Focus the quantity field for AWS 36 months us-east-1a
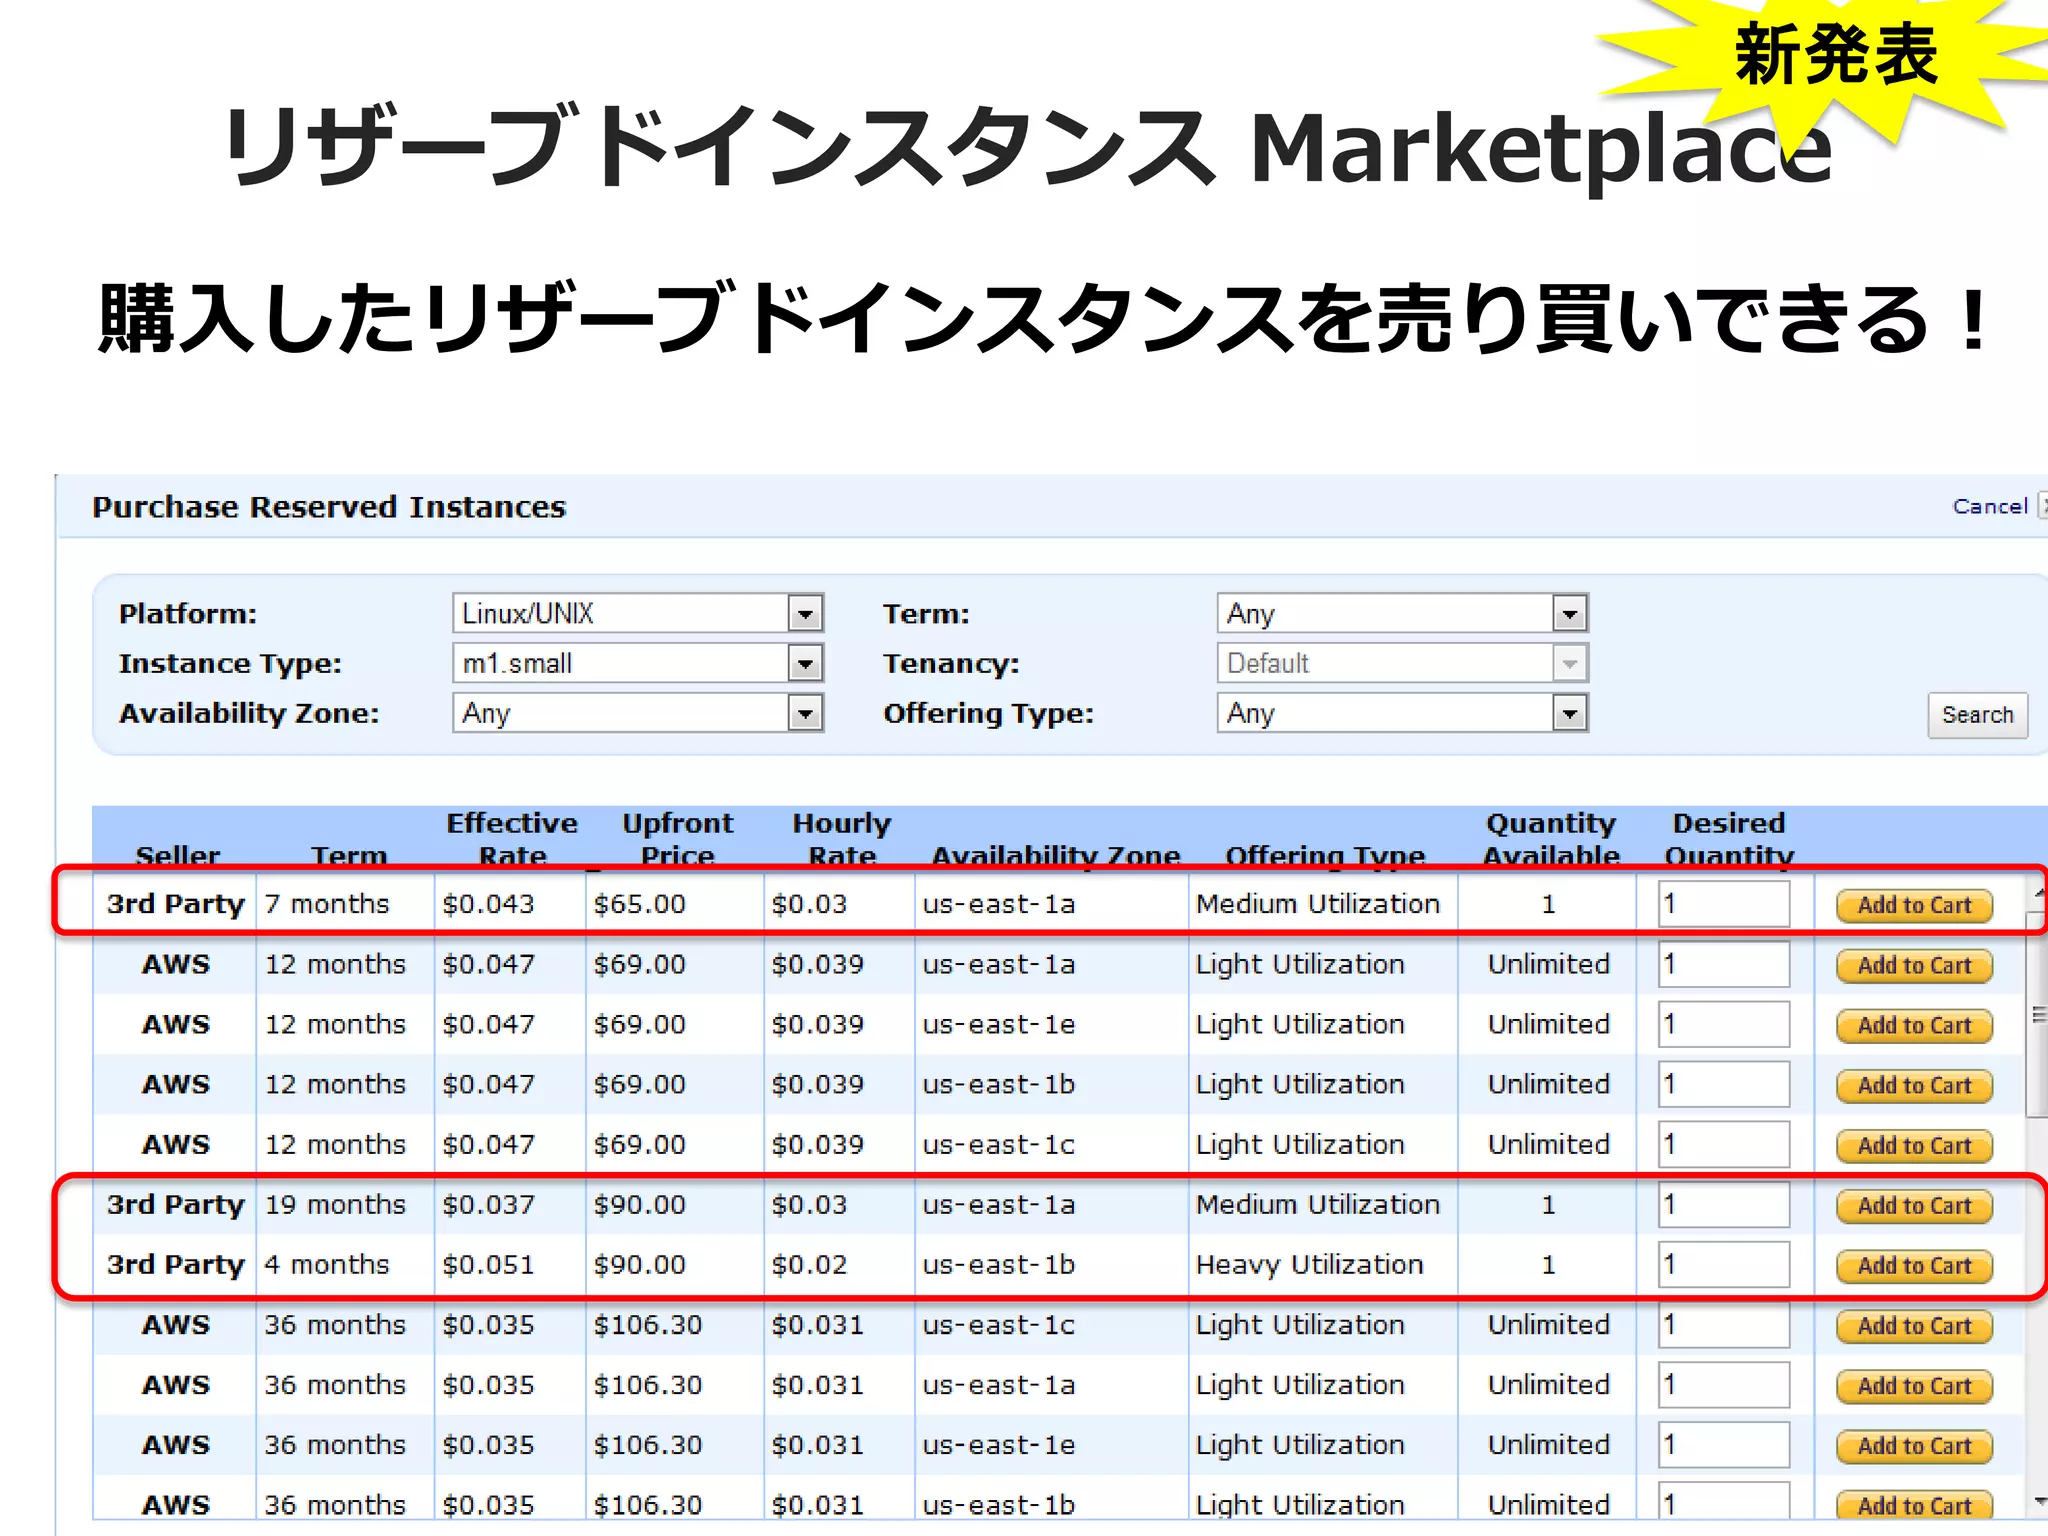The width and height of the screenshot is (2048, 1536). (1724, 1384)
